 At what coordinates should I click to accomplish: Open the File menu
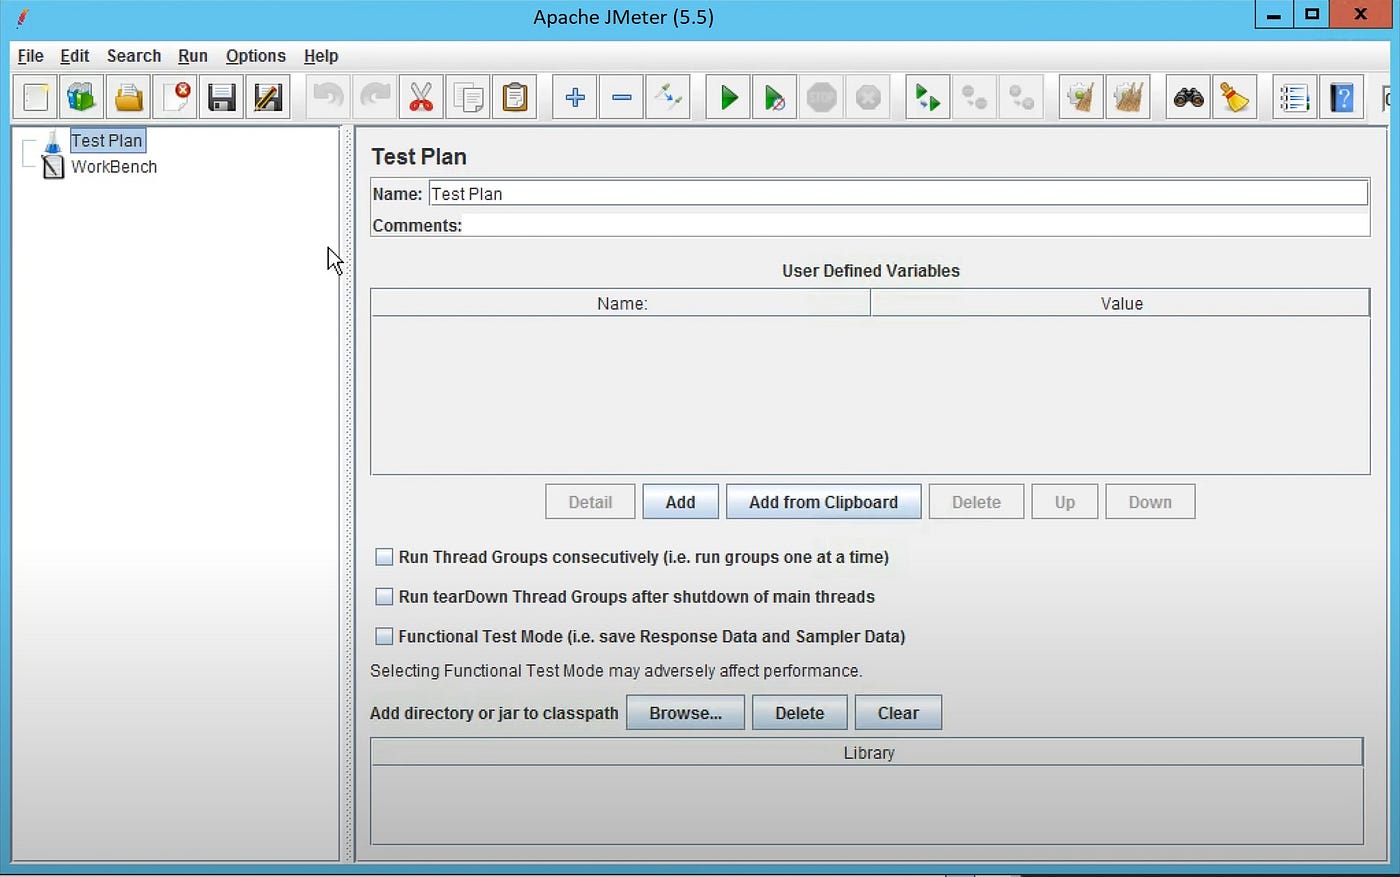[30, 56]
